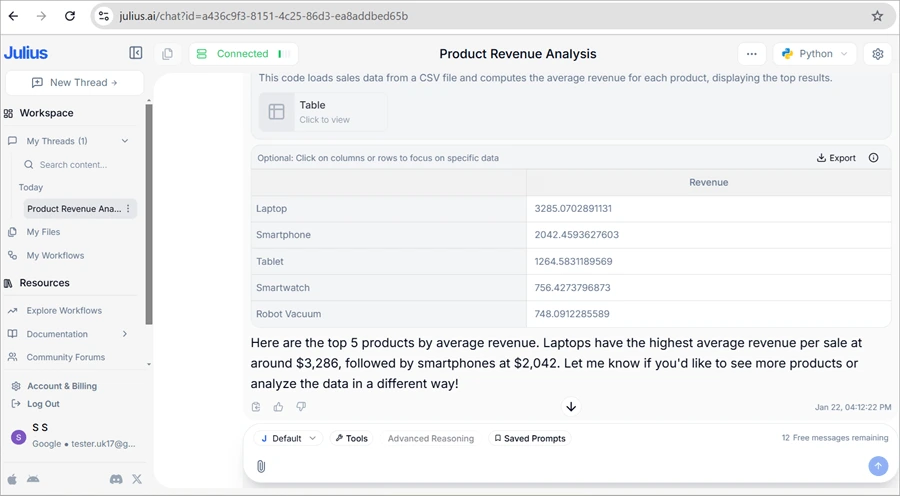This screenshot has width=900, height=497.
Task: Expand the Documentation submenu arrow
Action: 125,334
